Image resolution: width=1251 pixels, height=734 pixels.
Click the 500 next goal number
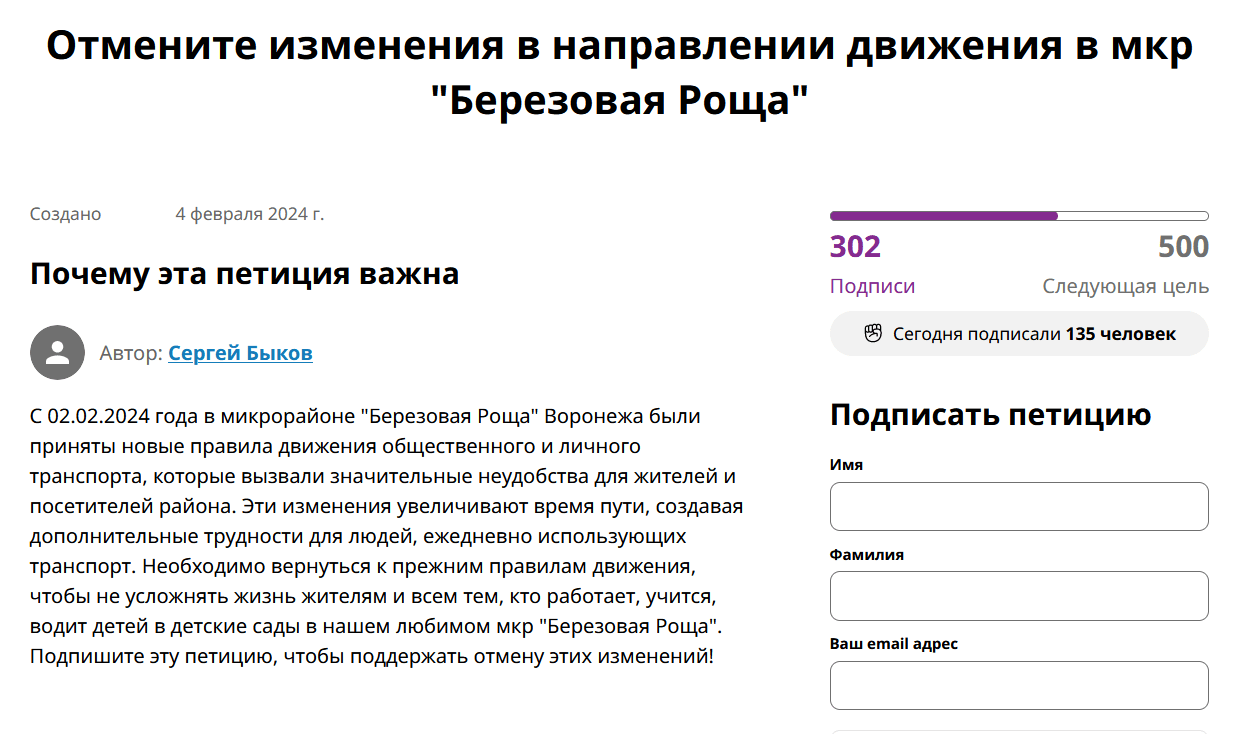tap(1183, 247)
